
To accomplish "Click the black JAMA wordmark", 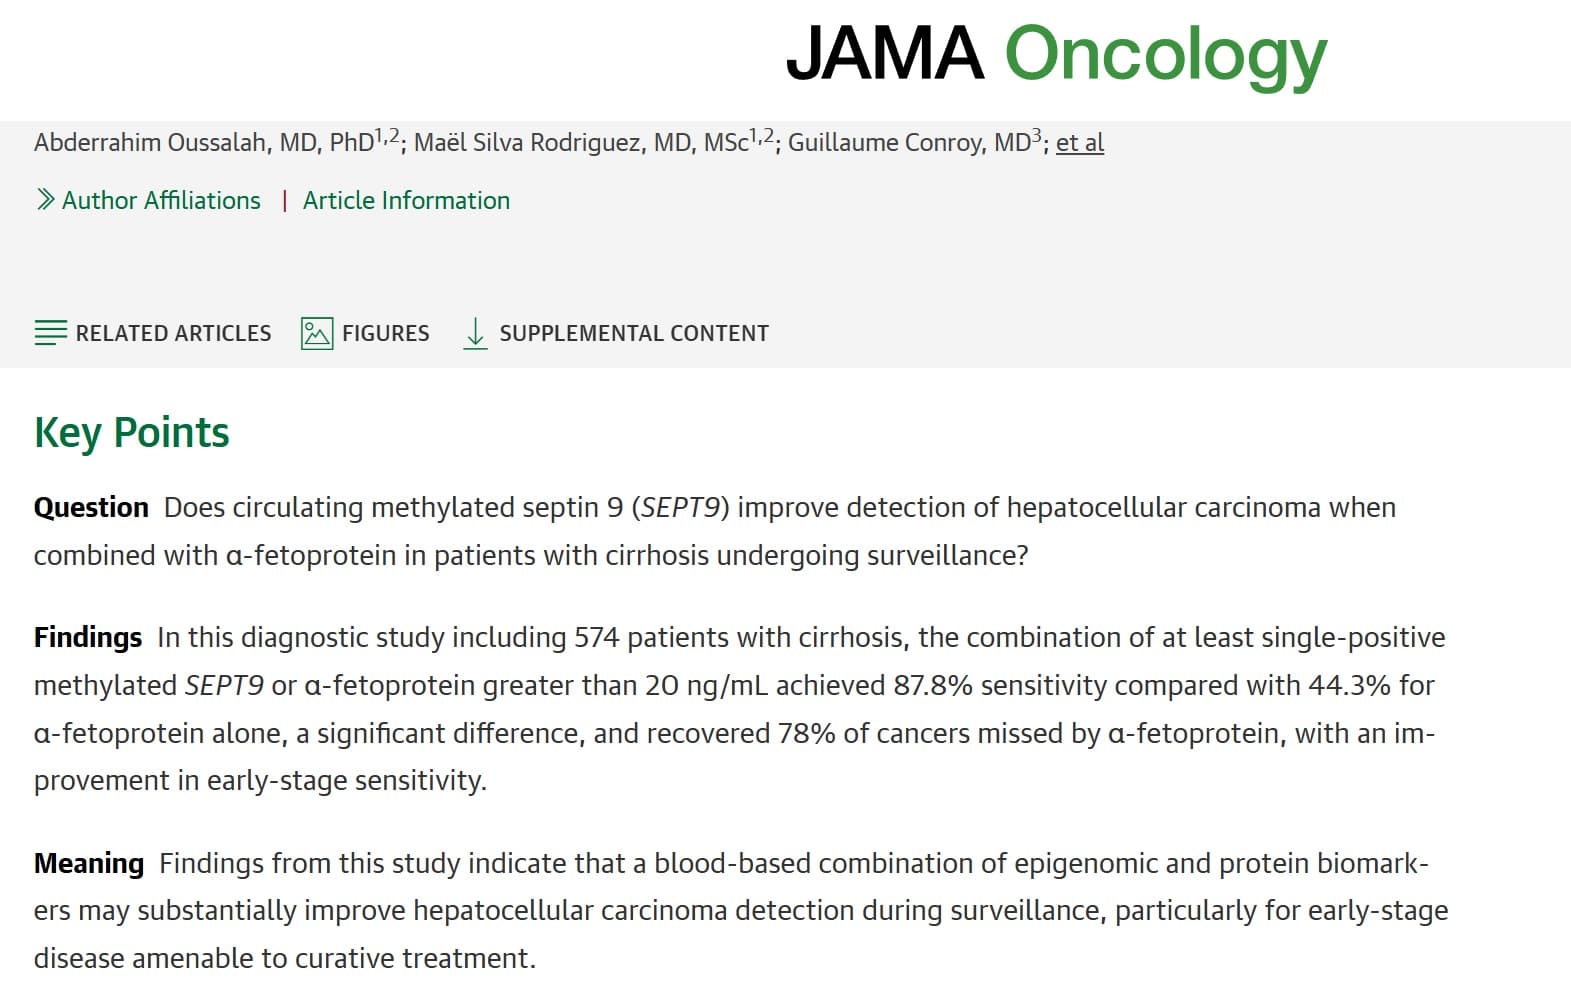I will coord(885,54).
